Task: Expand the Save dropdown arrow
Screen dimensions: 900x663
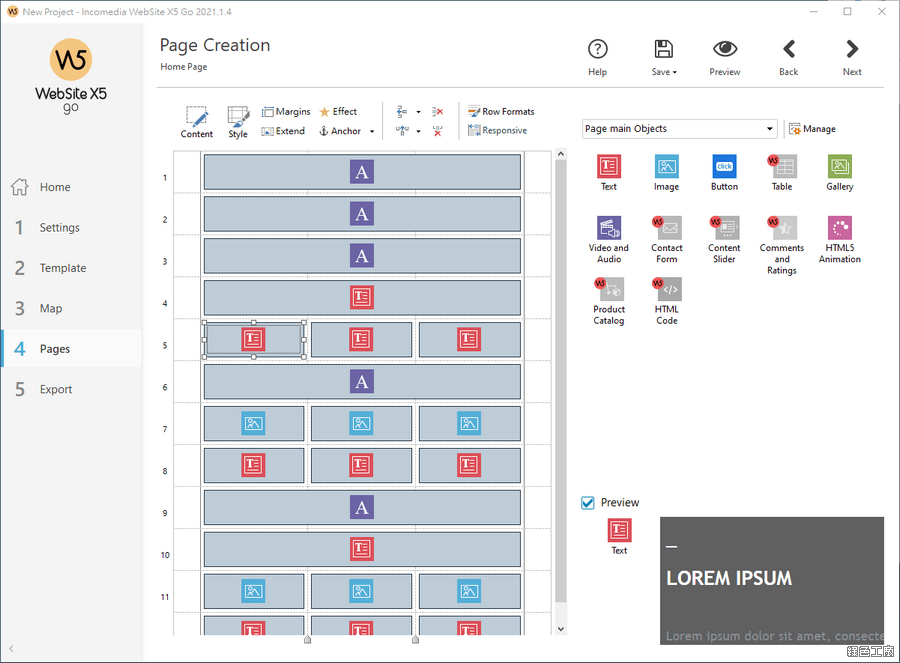Action: 675,72
